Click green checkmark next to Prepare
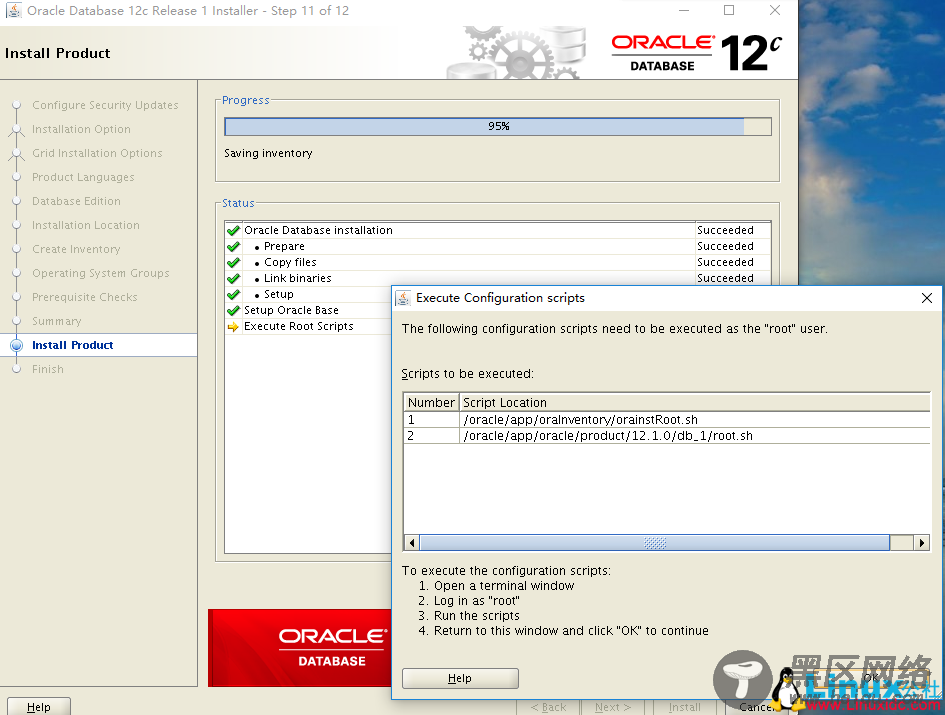This screenshot has height=715, width=945. tap(233, 247)
